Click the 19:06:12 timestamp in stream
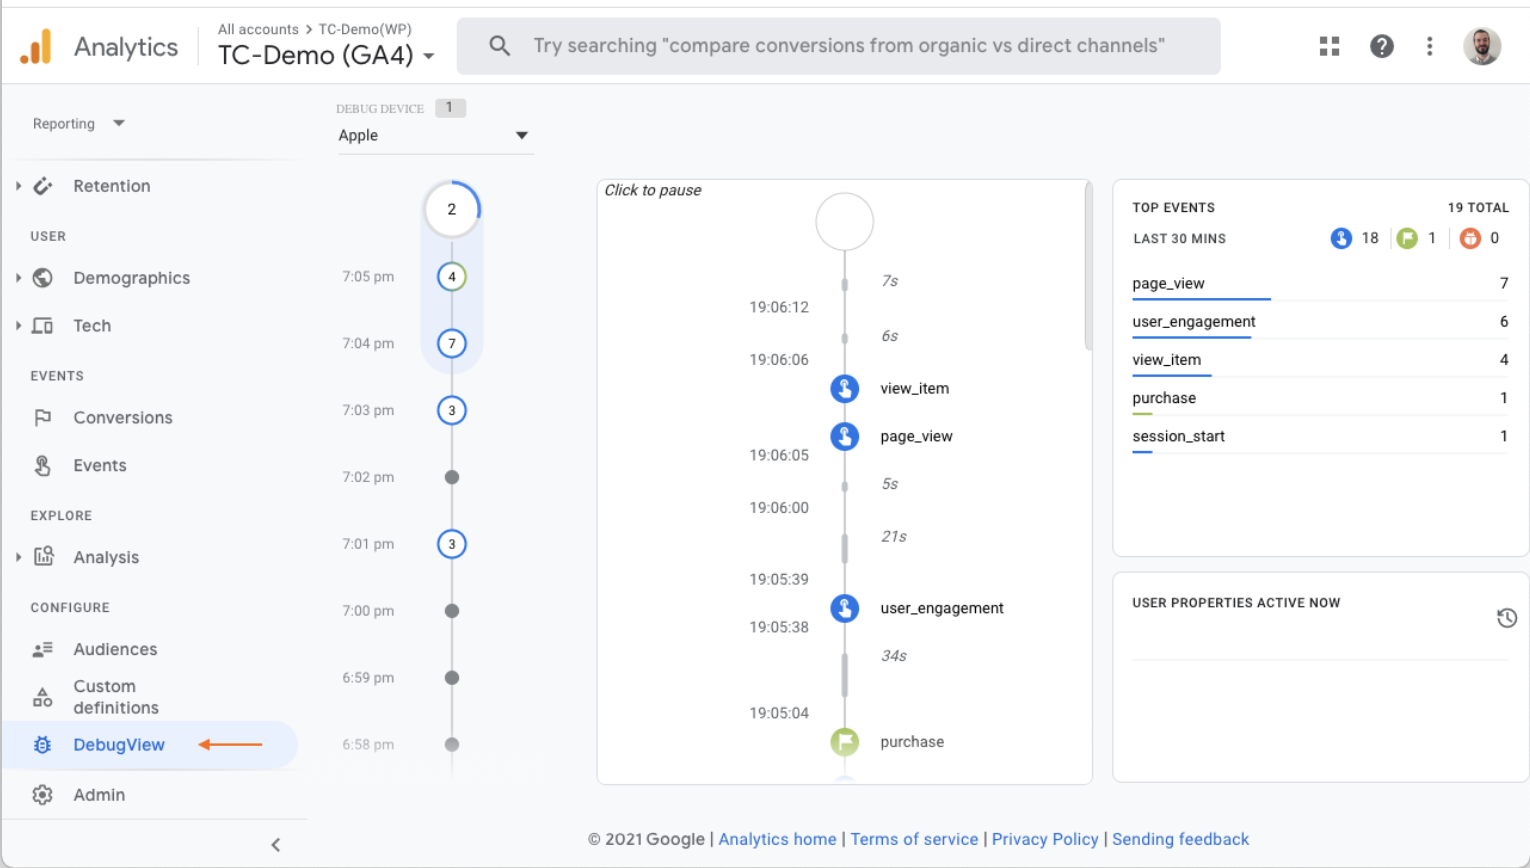Screen dimensions: 1530x868 coord(779,307)
